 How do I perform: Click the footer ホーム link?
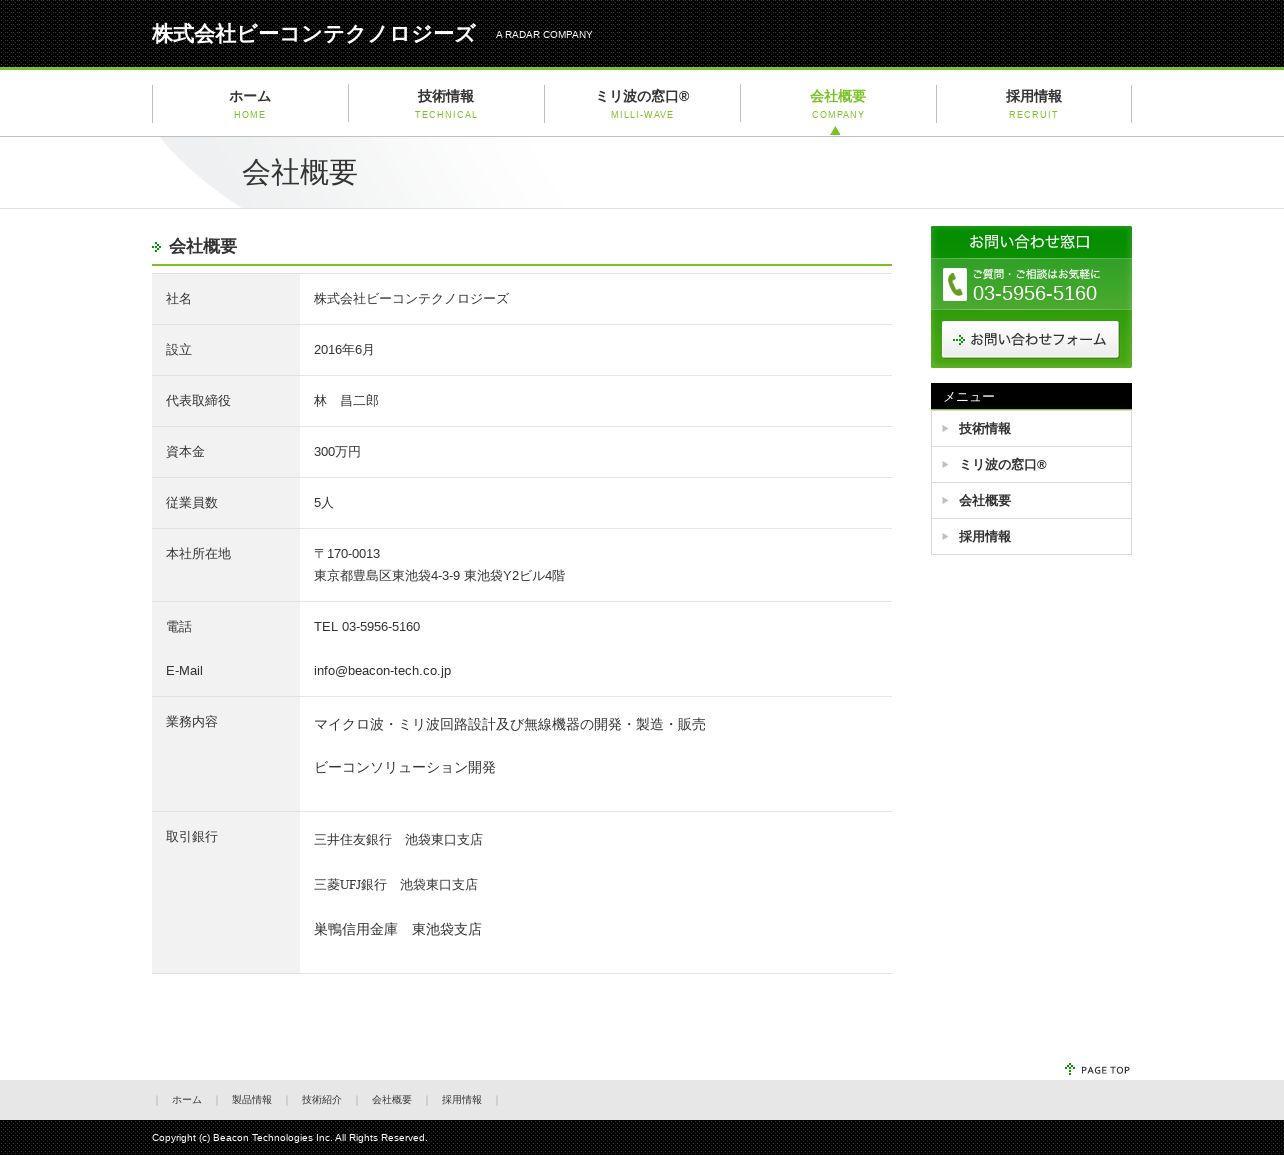coord(187,1100)
